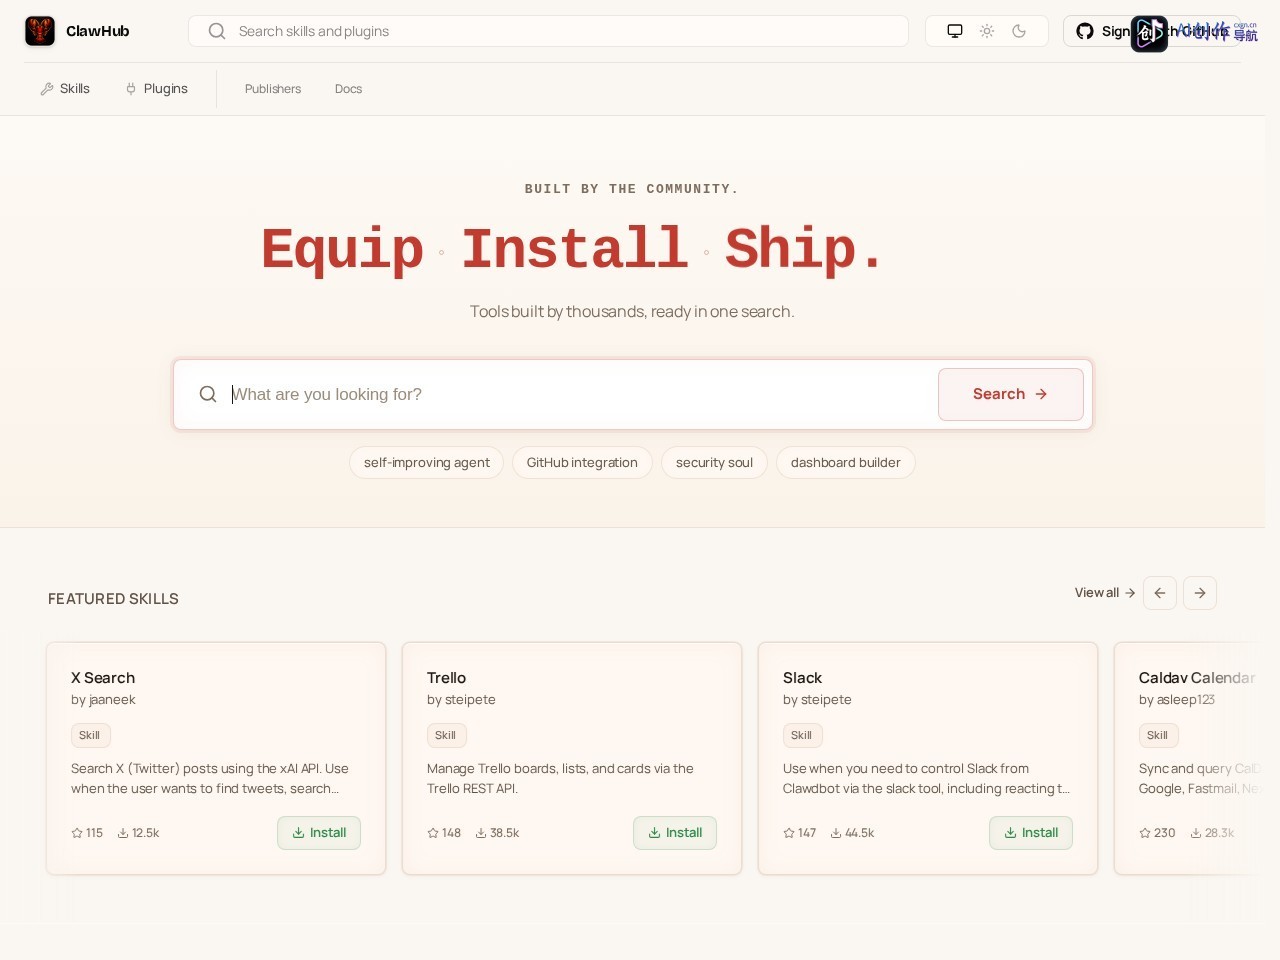Install the Slack skill
1280x960 pixels.
1031,833
